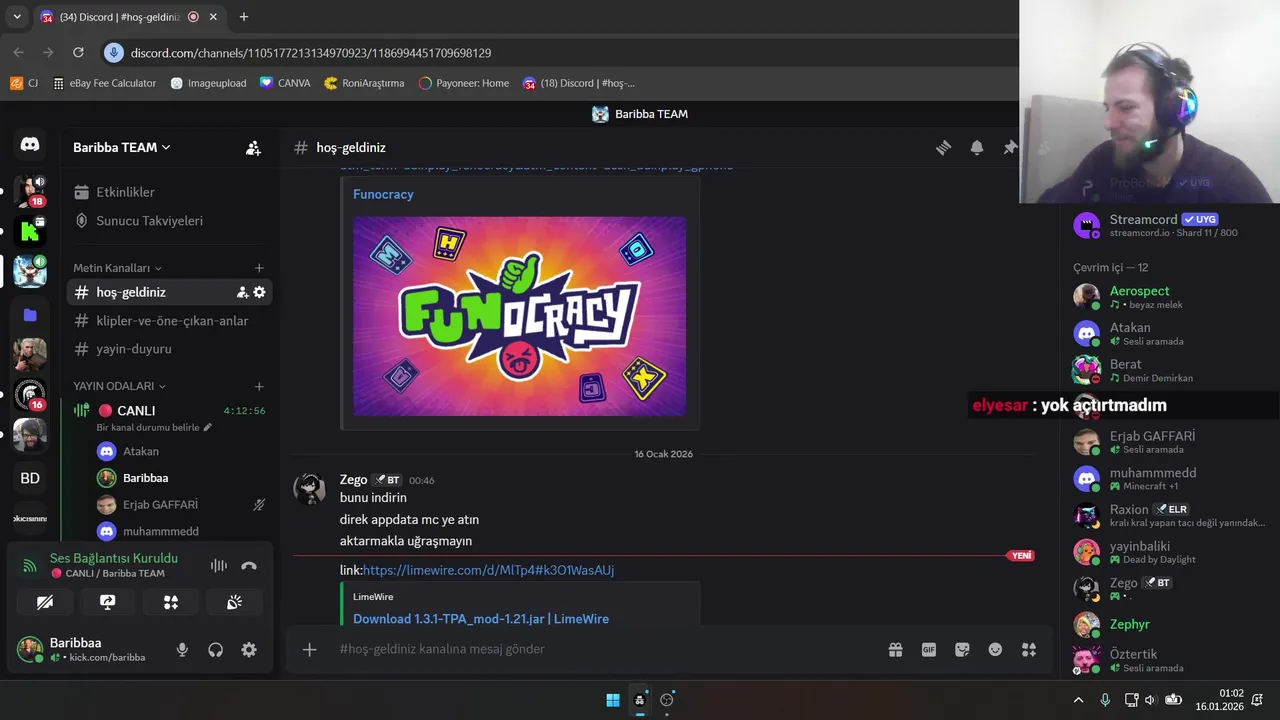Open browser tab search dropdown arrow
Viewport: 1280px width, 720px height.
(x=17, y=16)
